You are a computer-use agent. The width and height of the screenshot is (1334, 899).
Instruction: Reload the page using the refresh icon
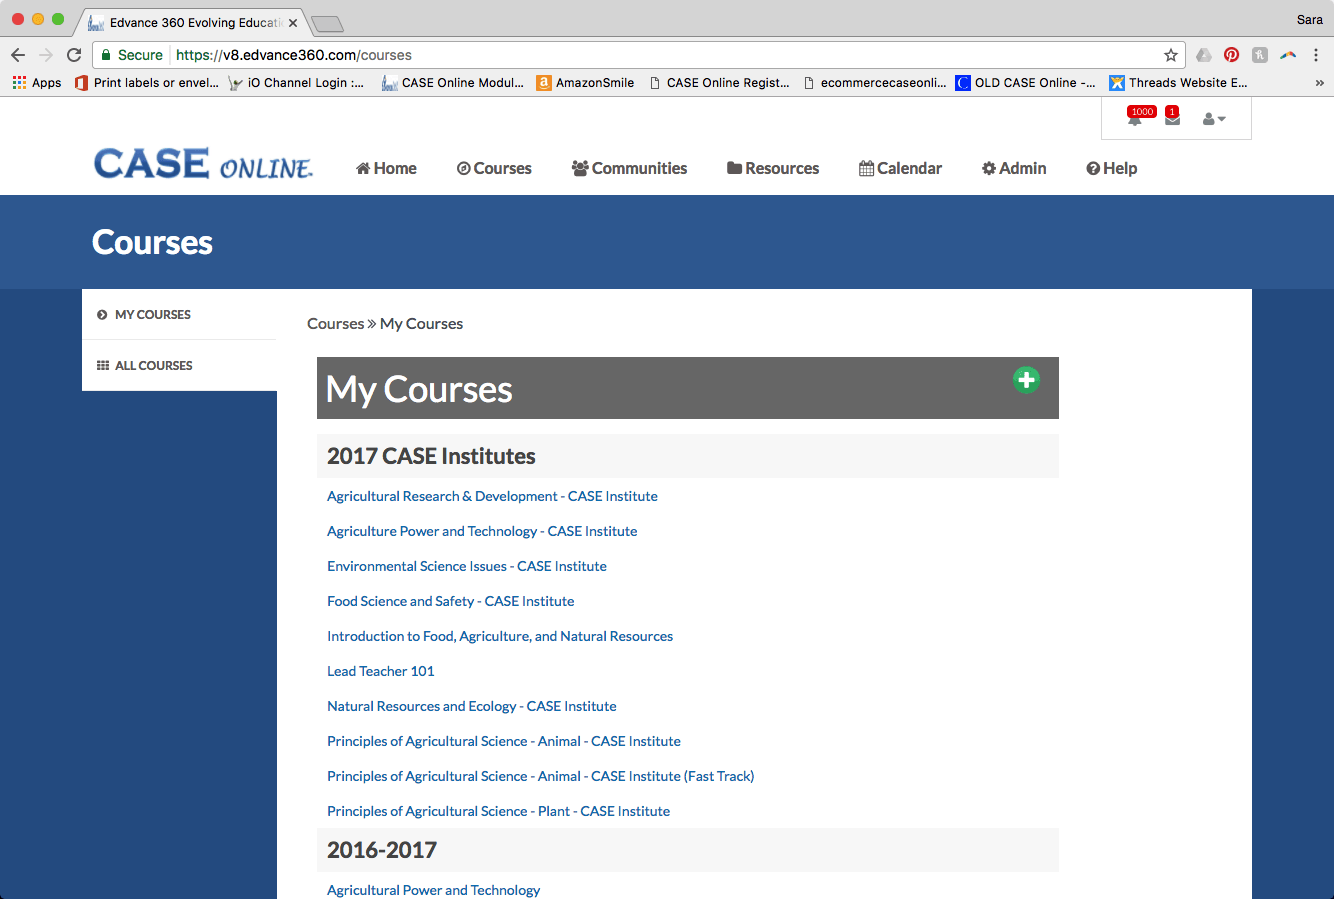(74, 55)
